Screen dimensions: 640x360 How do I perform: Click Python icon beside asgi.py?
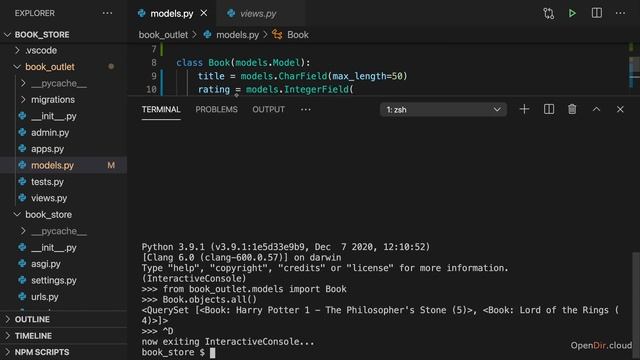(x=22, y=264)
